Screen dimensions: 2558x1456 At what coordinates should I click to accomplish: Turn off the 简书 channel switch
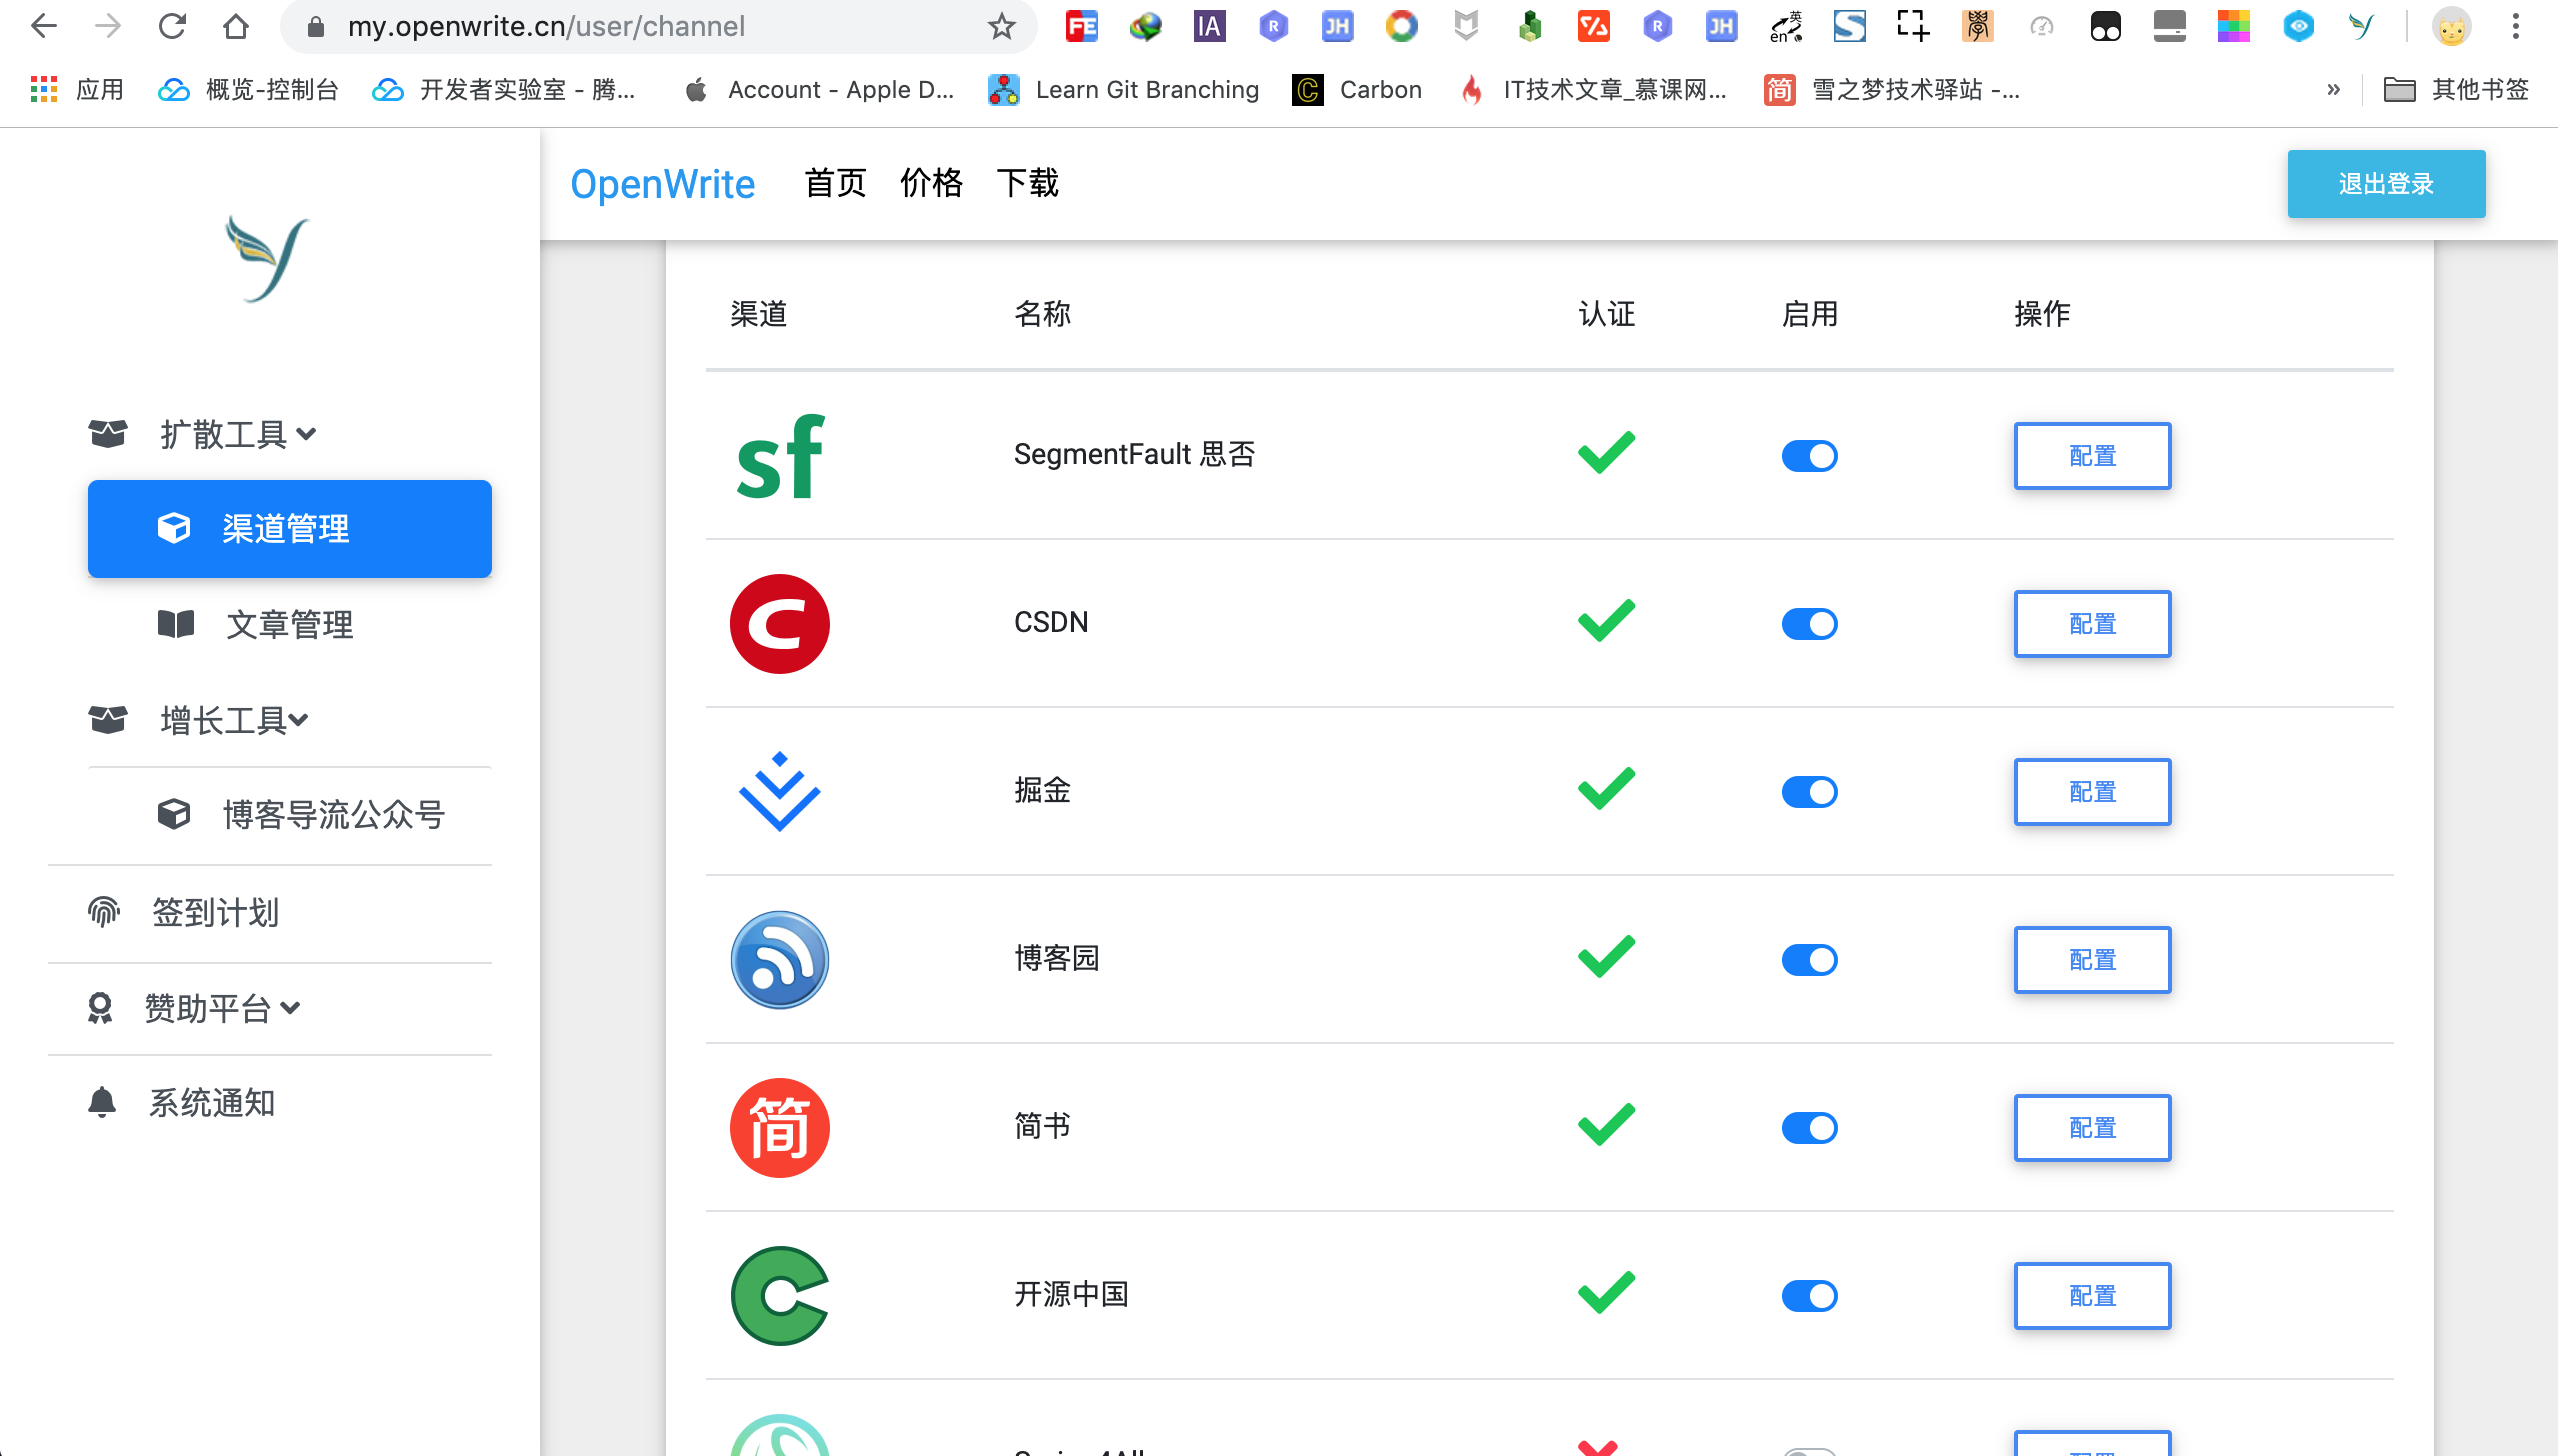(x=1808, y=1127)
